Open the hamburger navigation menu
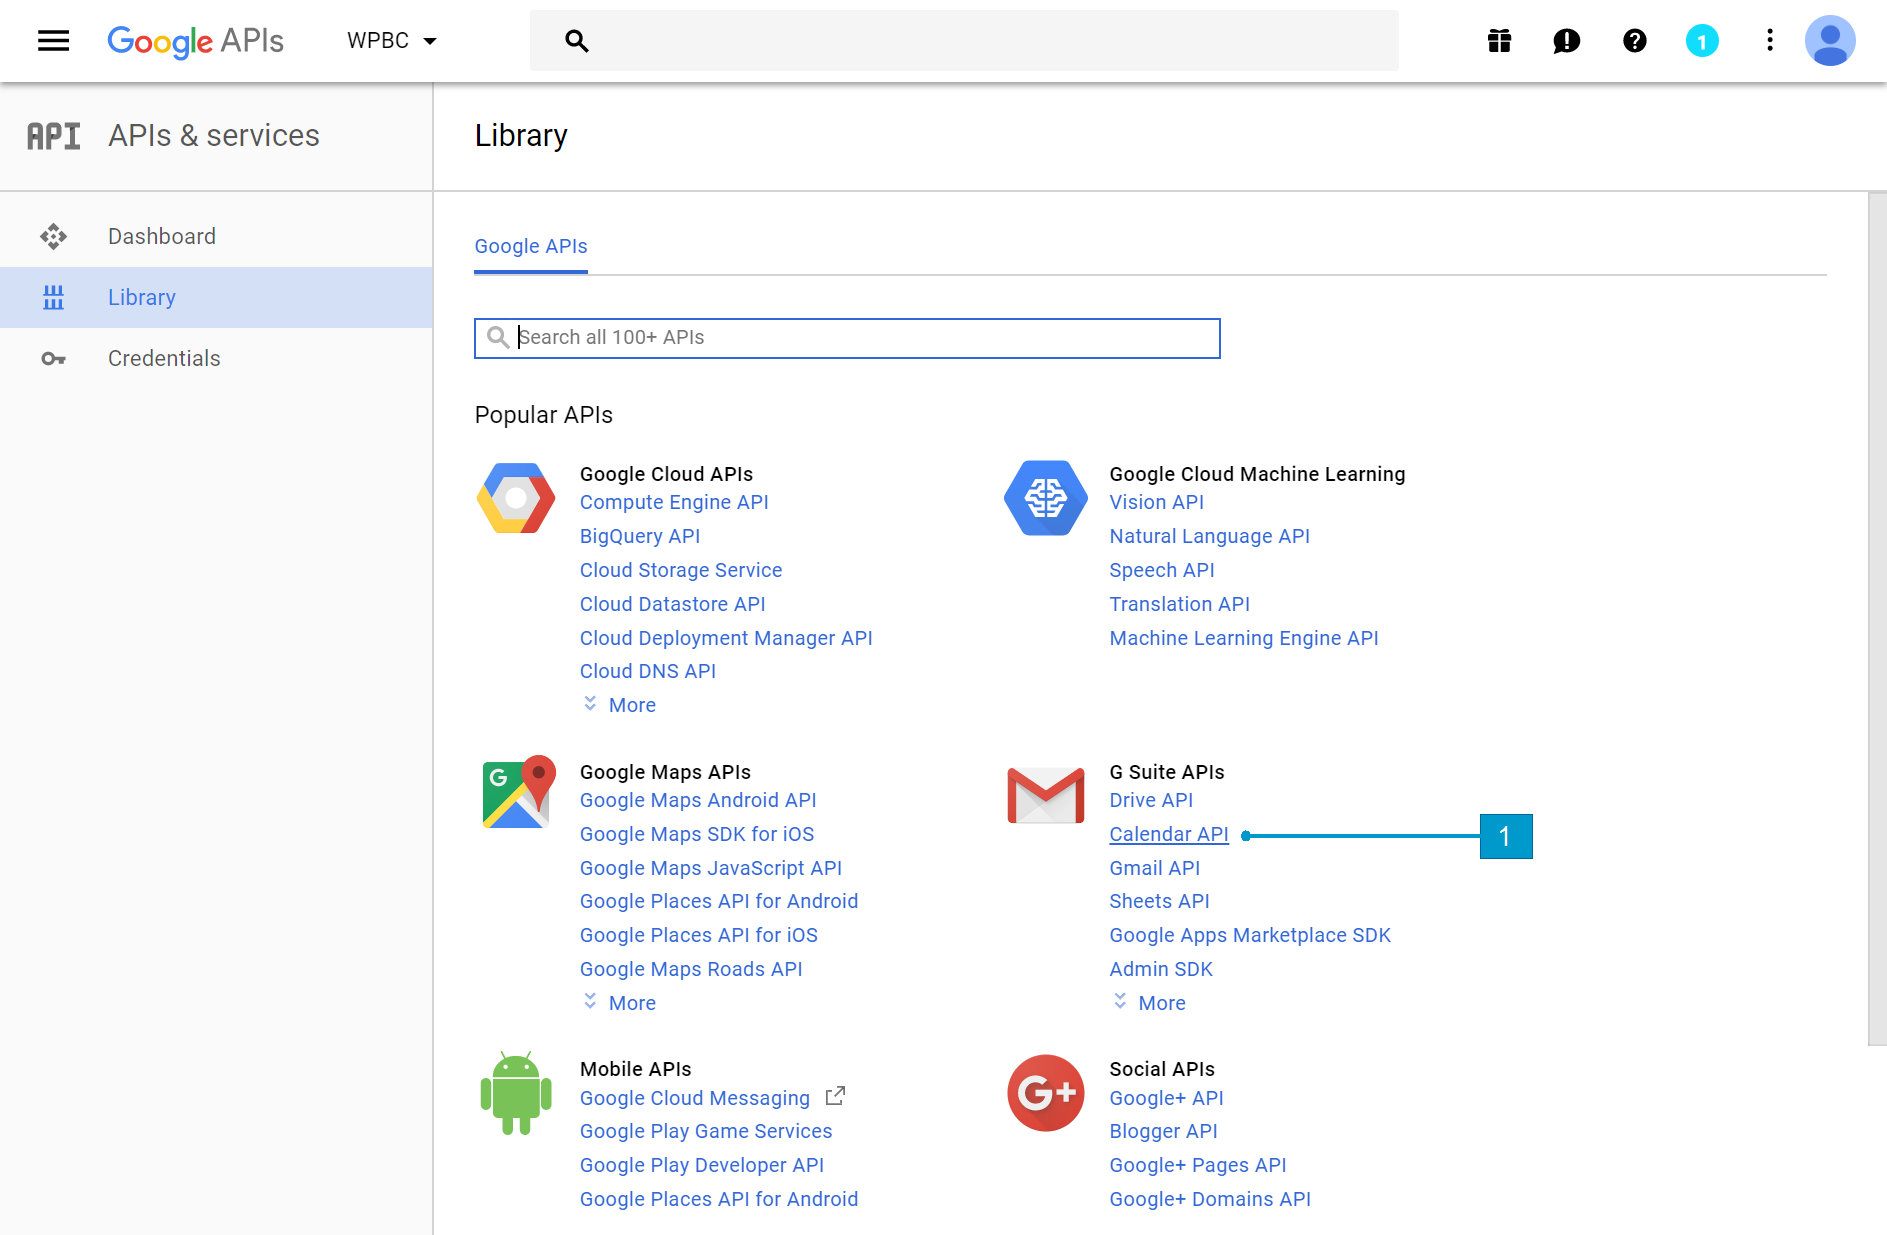 pyautogui.click(x=53, y=41)
